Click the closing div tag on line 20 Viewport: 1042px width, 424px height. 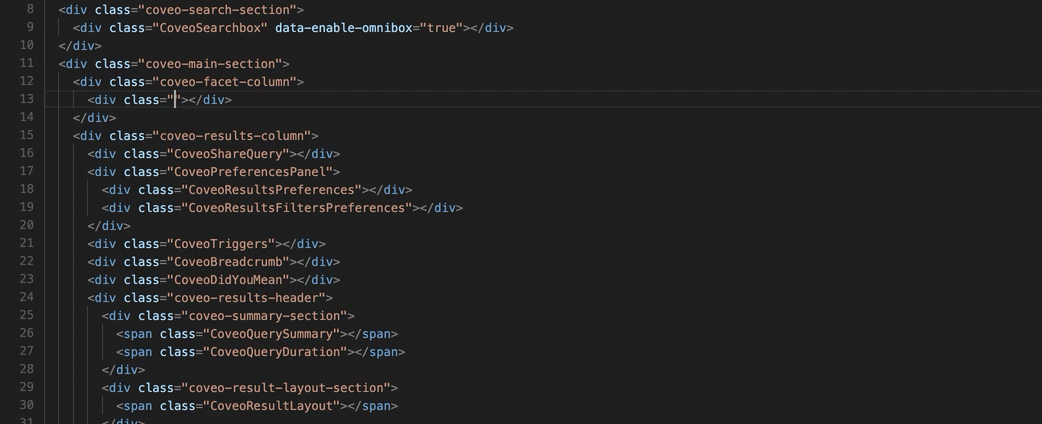109,225
